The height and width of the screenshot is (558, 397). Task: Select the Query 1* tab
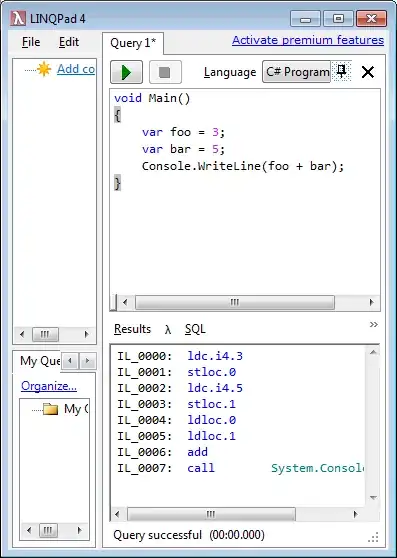[x=133, y=43]
